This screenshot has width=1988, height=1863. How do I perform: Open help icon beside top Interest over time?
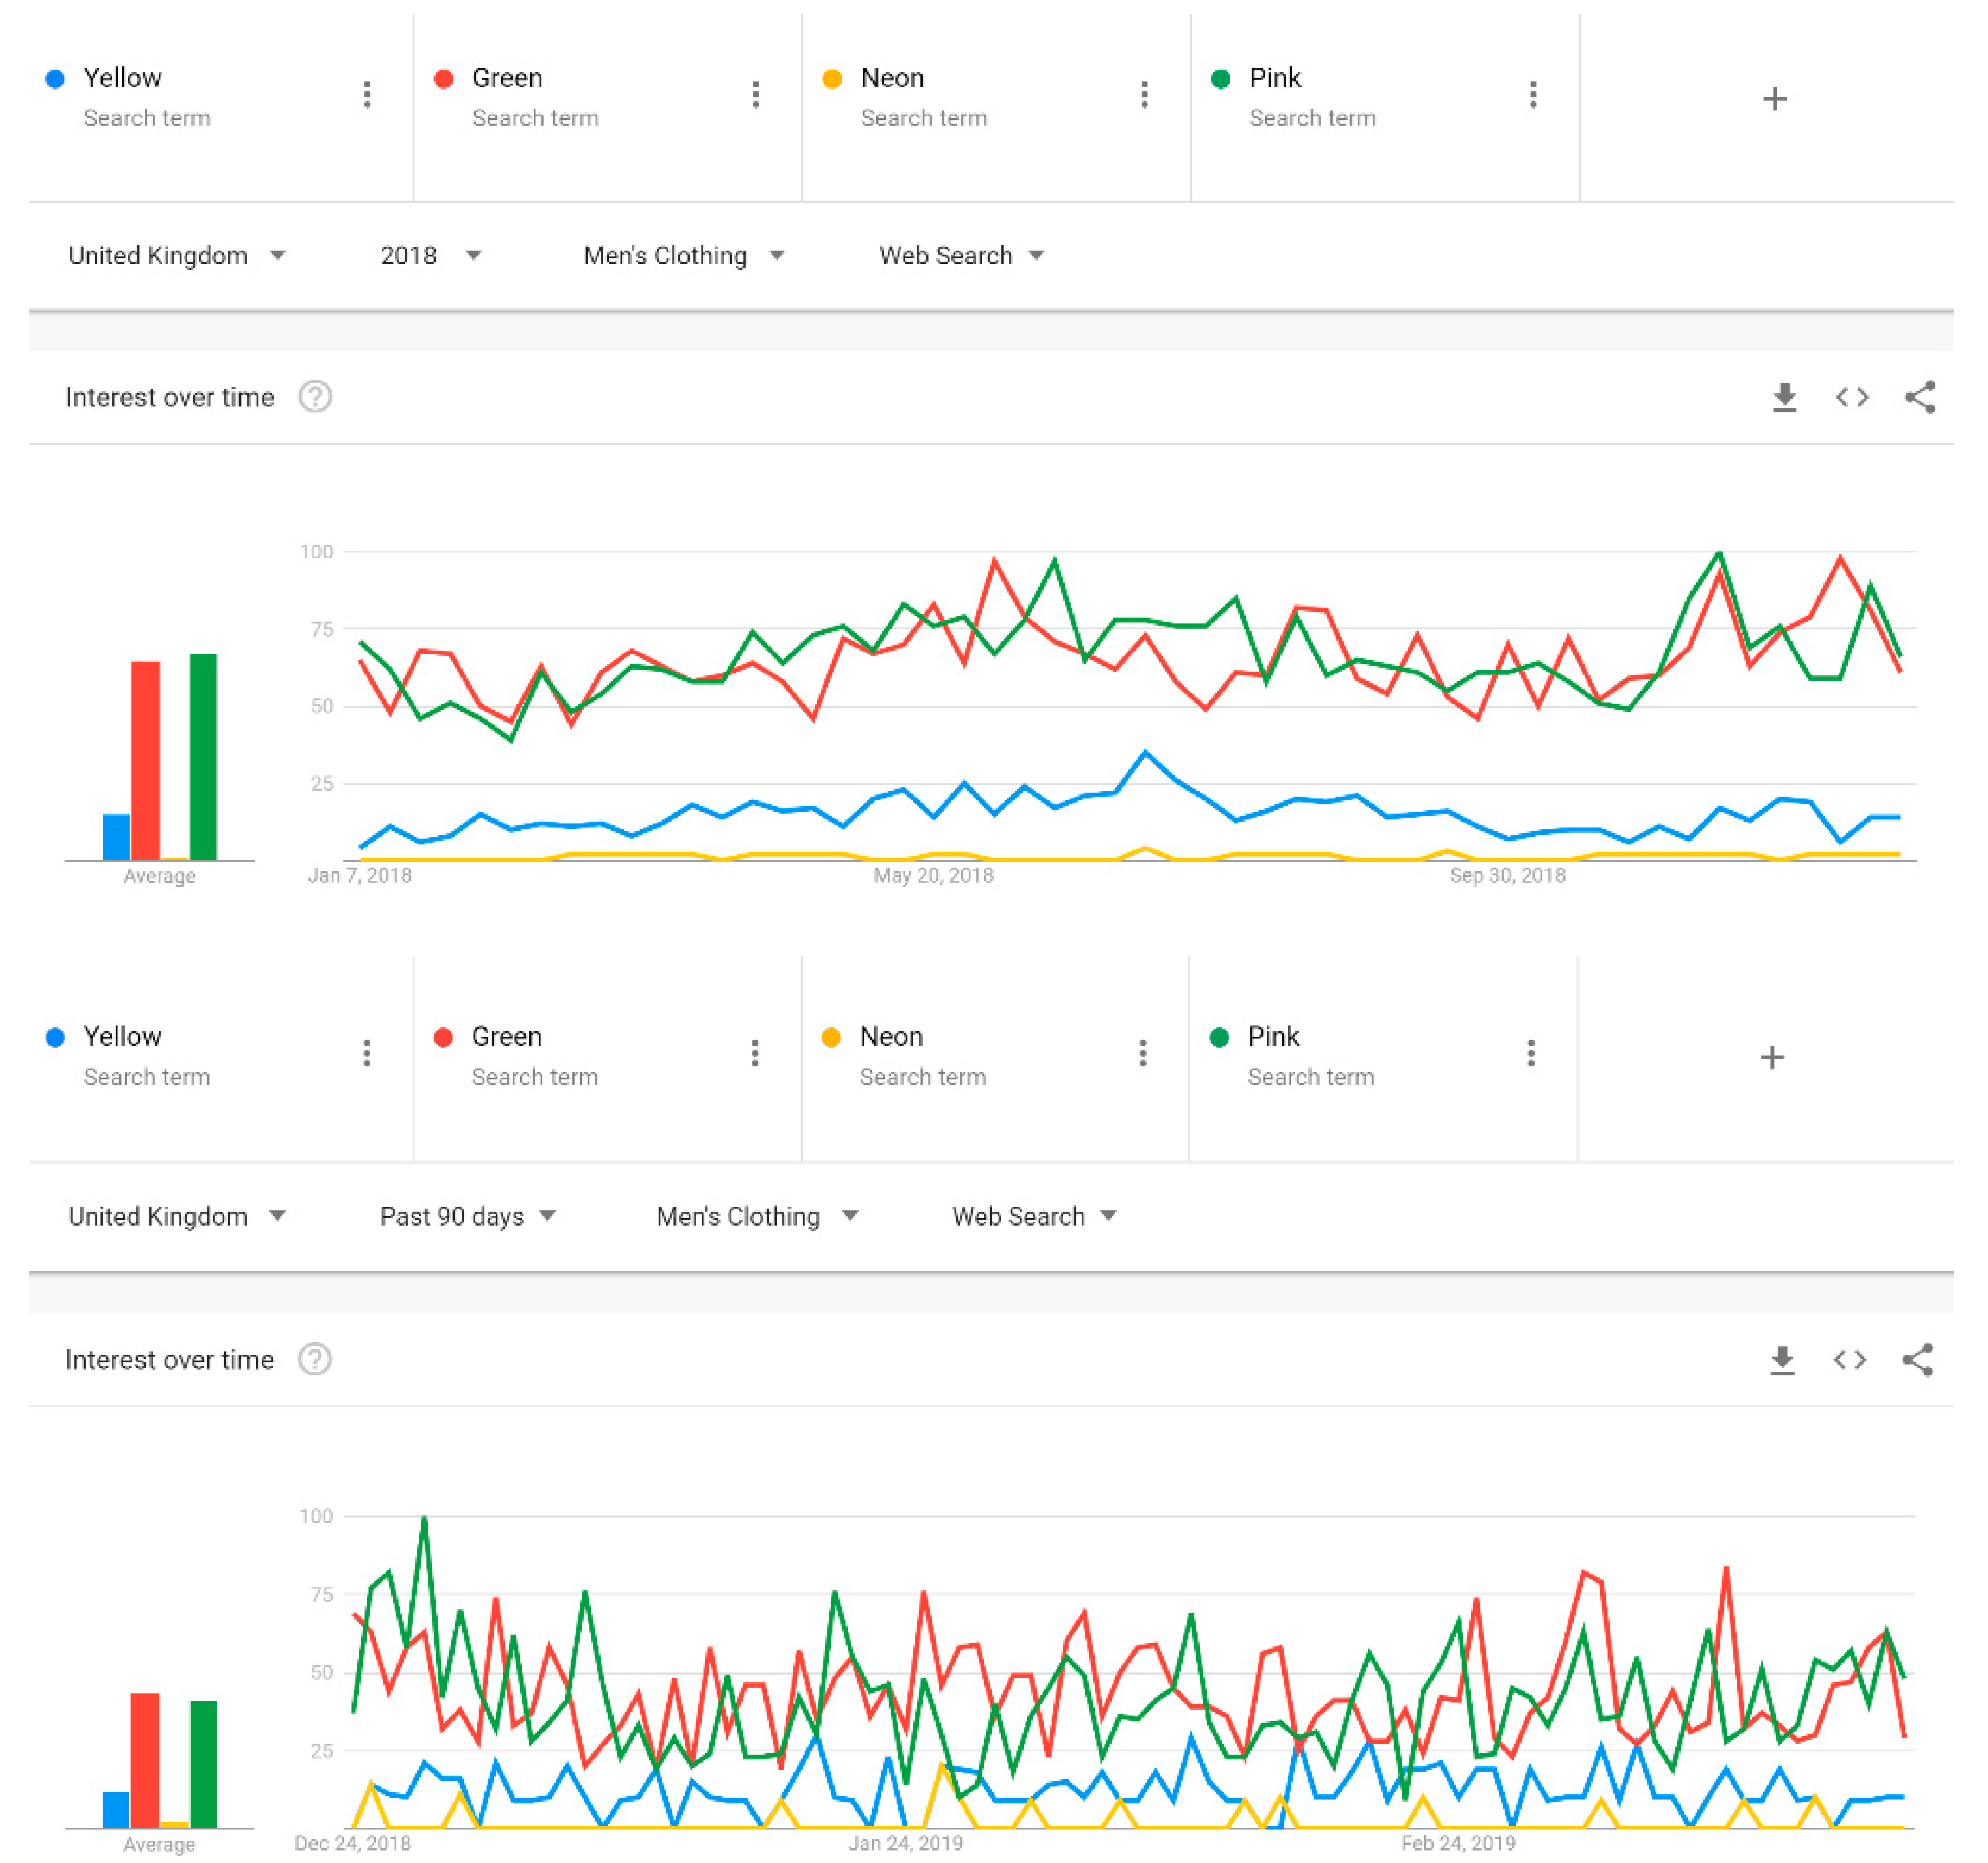tap(315, 397)
